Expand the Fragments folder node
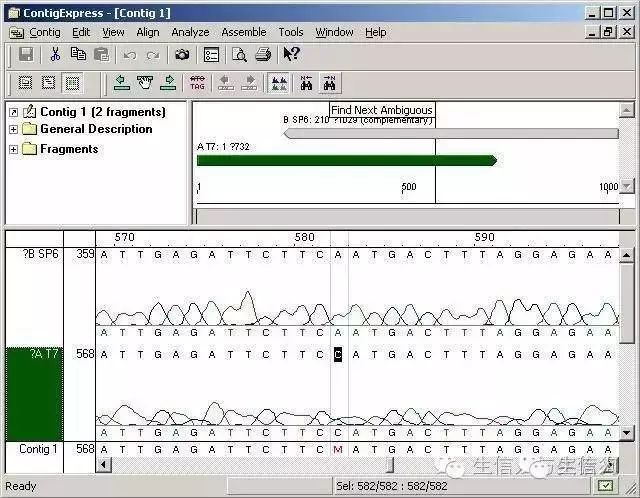This screenshot has width=640, height=498. 13,149
